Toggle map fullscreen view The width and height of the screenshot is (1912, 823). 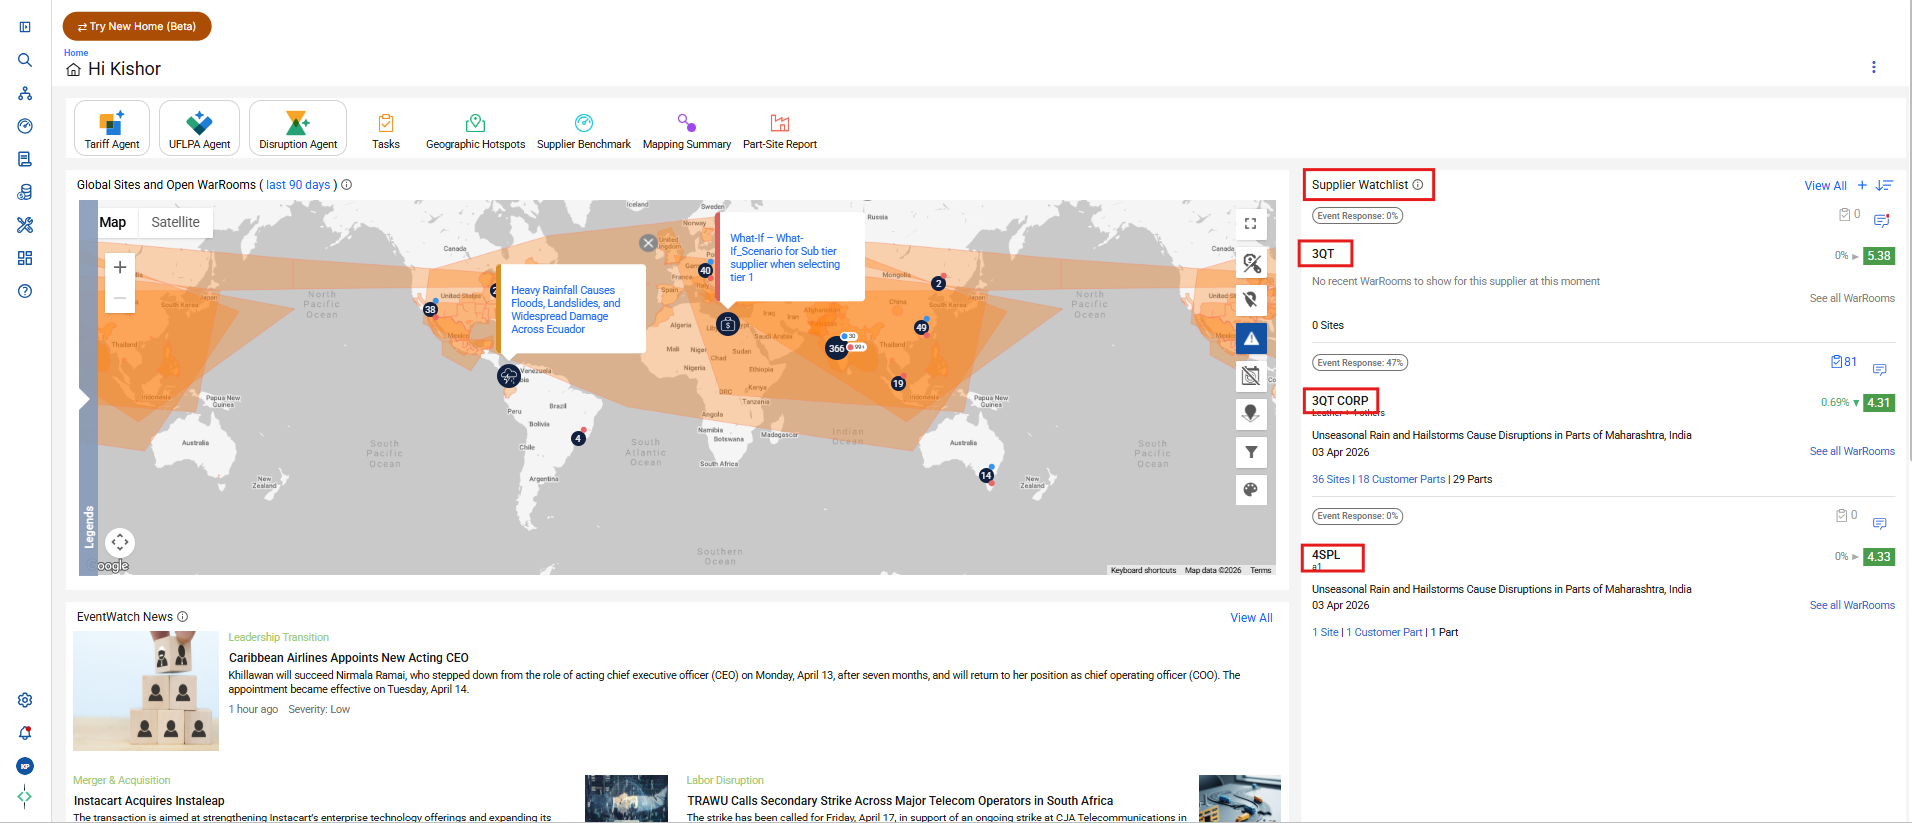click(x=1251, y=224)
